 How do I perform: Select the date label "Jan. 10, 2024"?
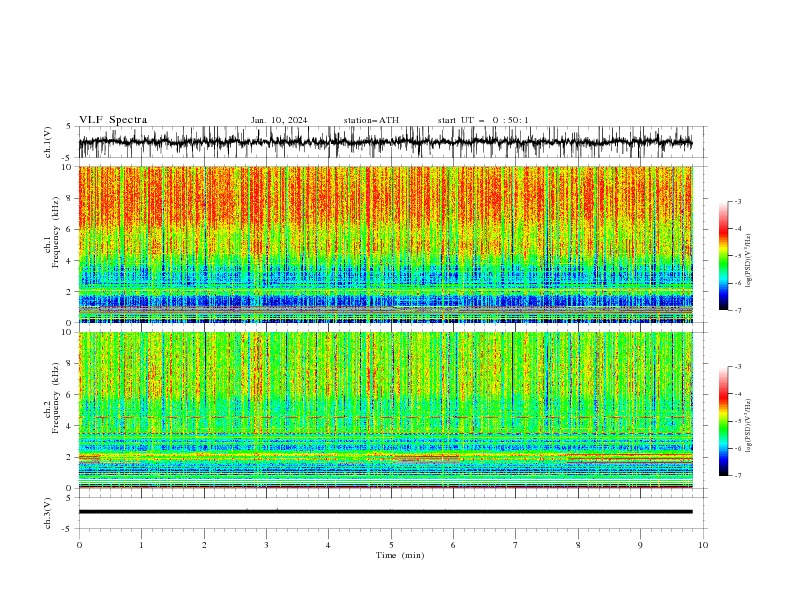pos(279,120)
